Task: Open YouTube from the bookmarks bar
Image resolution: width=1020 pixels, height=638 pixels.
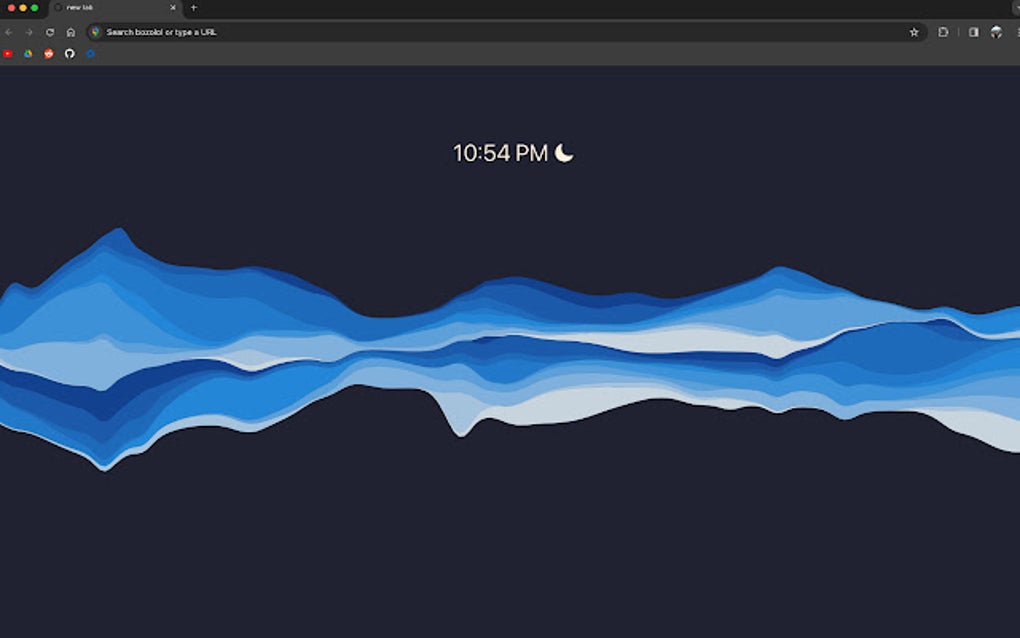Action: 9,54
